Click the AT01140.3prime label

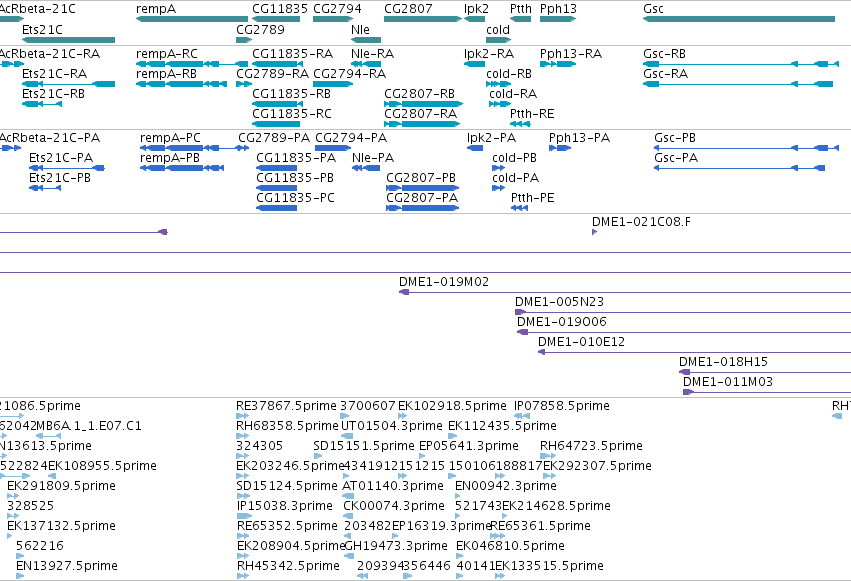coord(393,486)
